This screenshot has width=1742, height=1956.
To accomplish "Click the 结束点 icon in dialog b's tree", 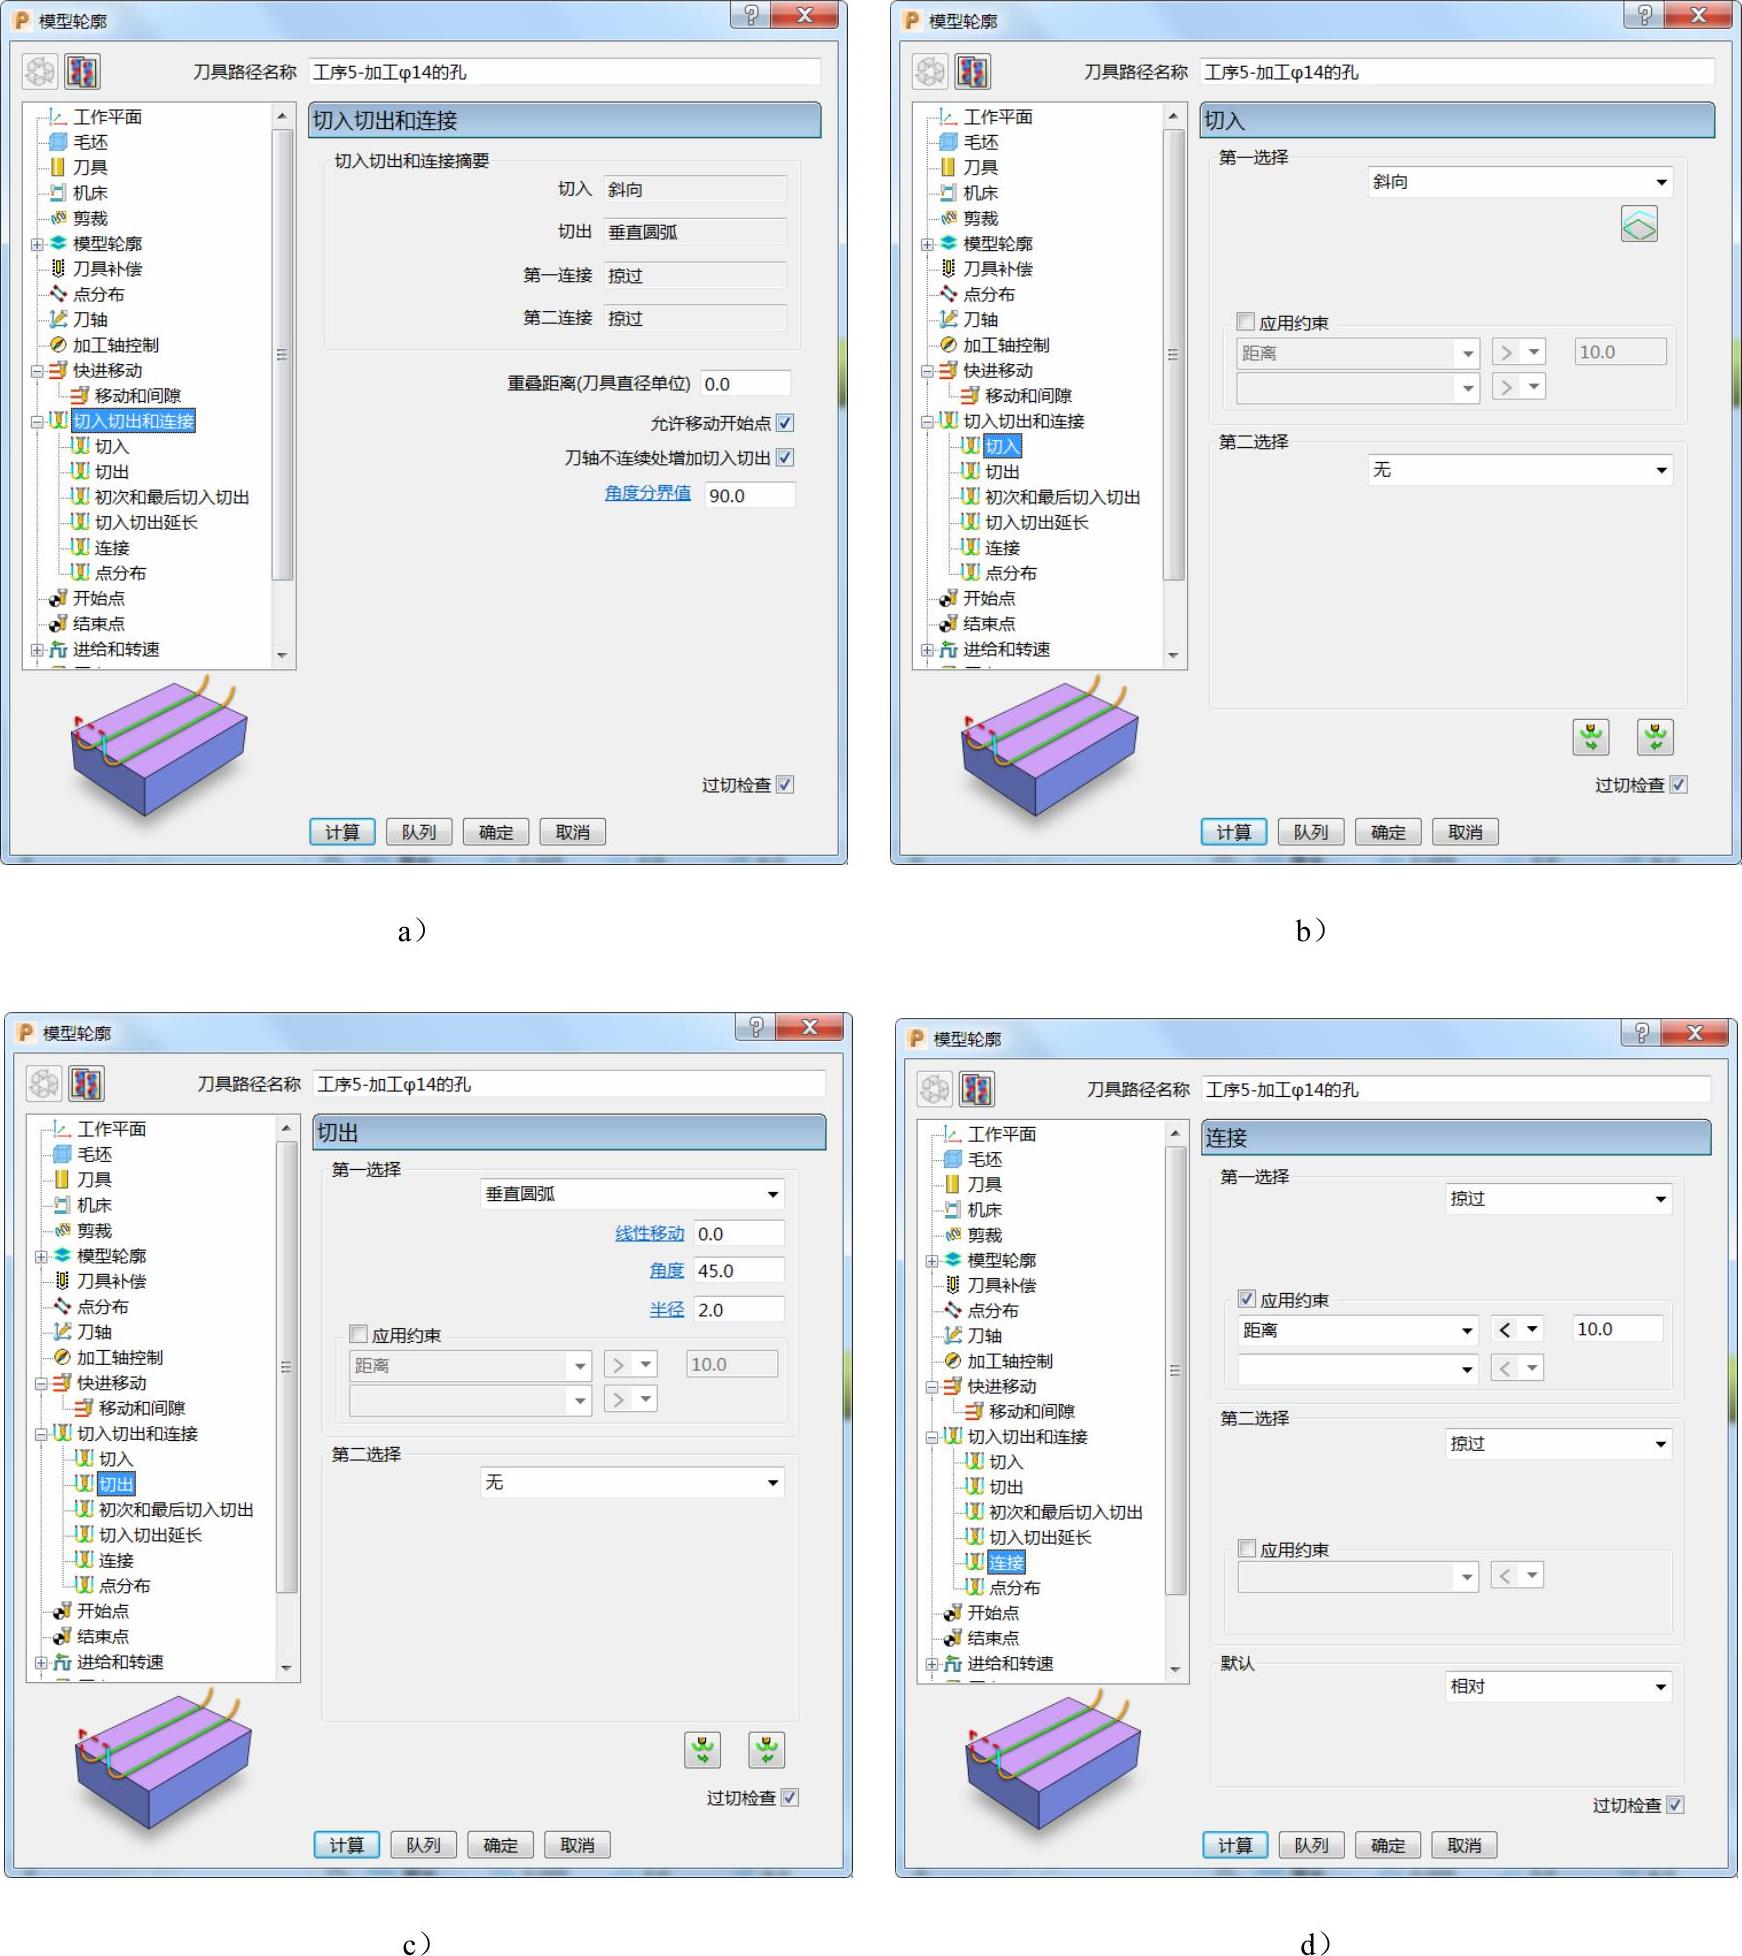I will (x=948, y=624).
